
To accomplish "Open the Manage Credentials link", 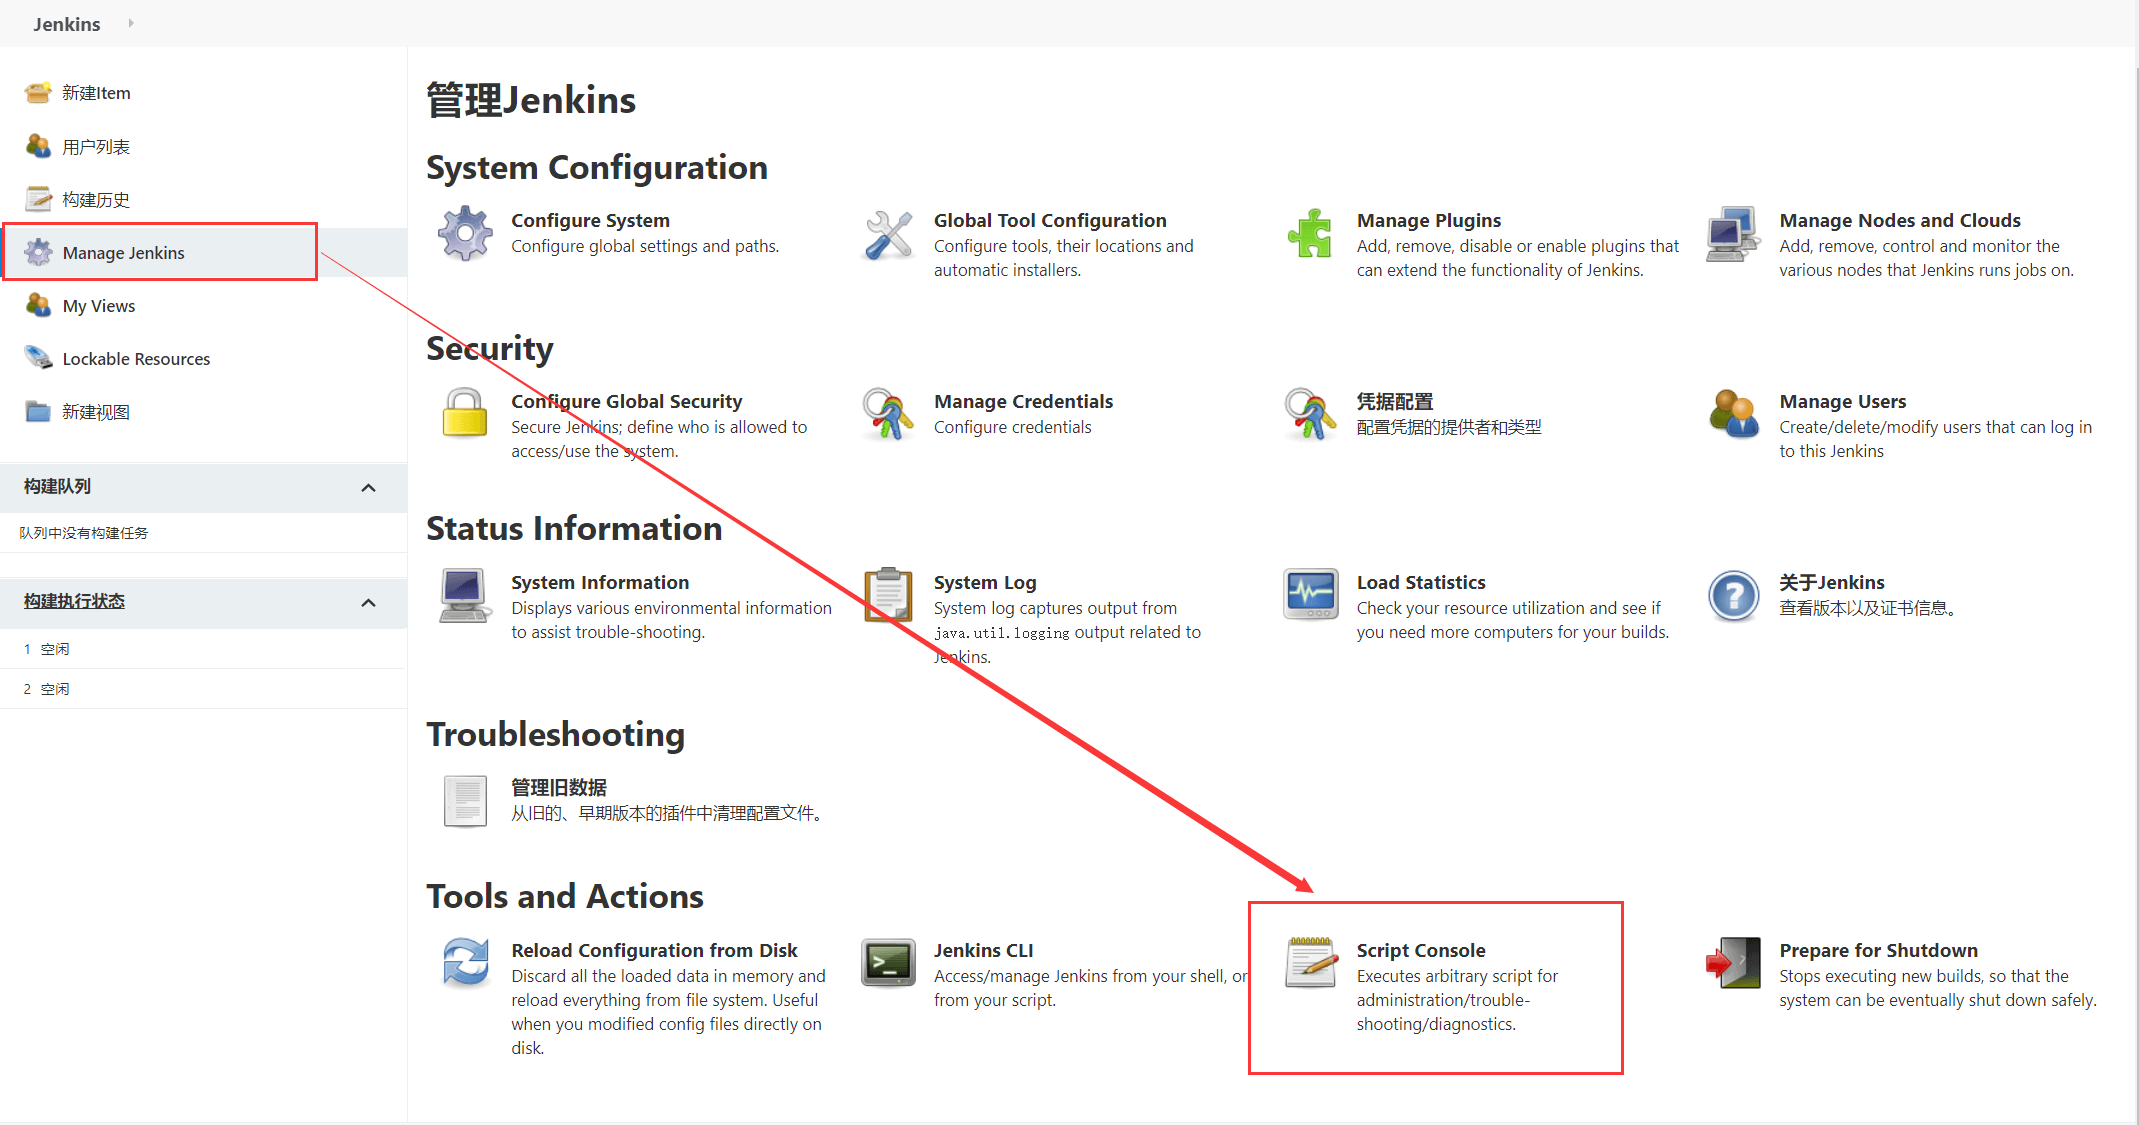I will coord(1023,401).
